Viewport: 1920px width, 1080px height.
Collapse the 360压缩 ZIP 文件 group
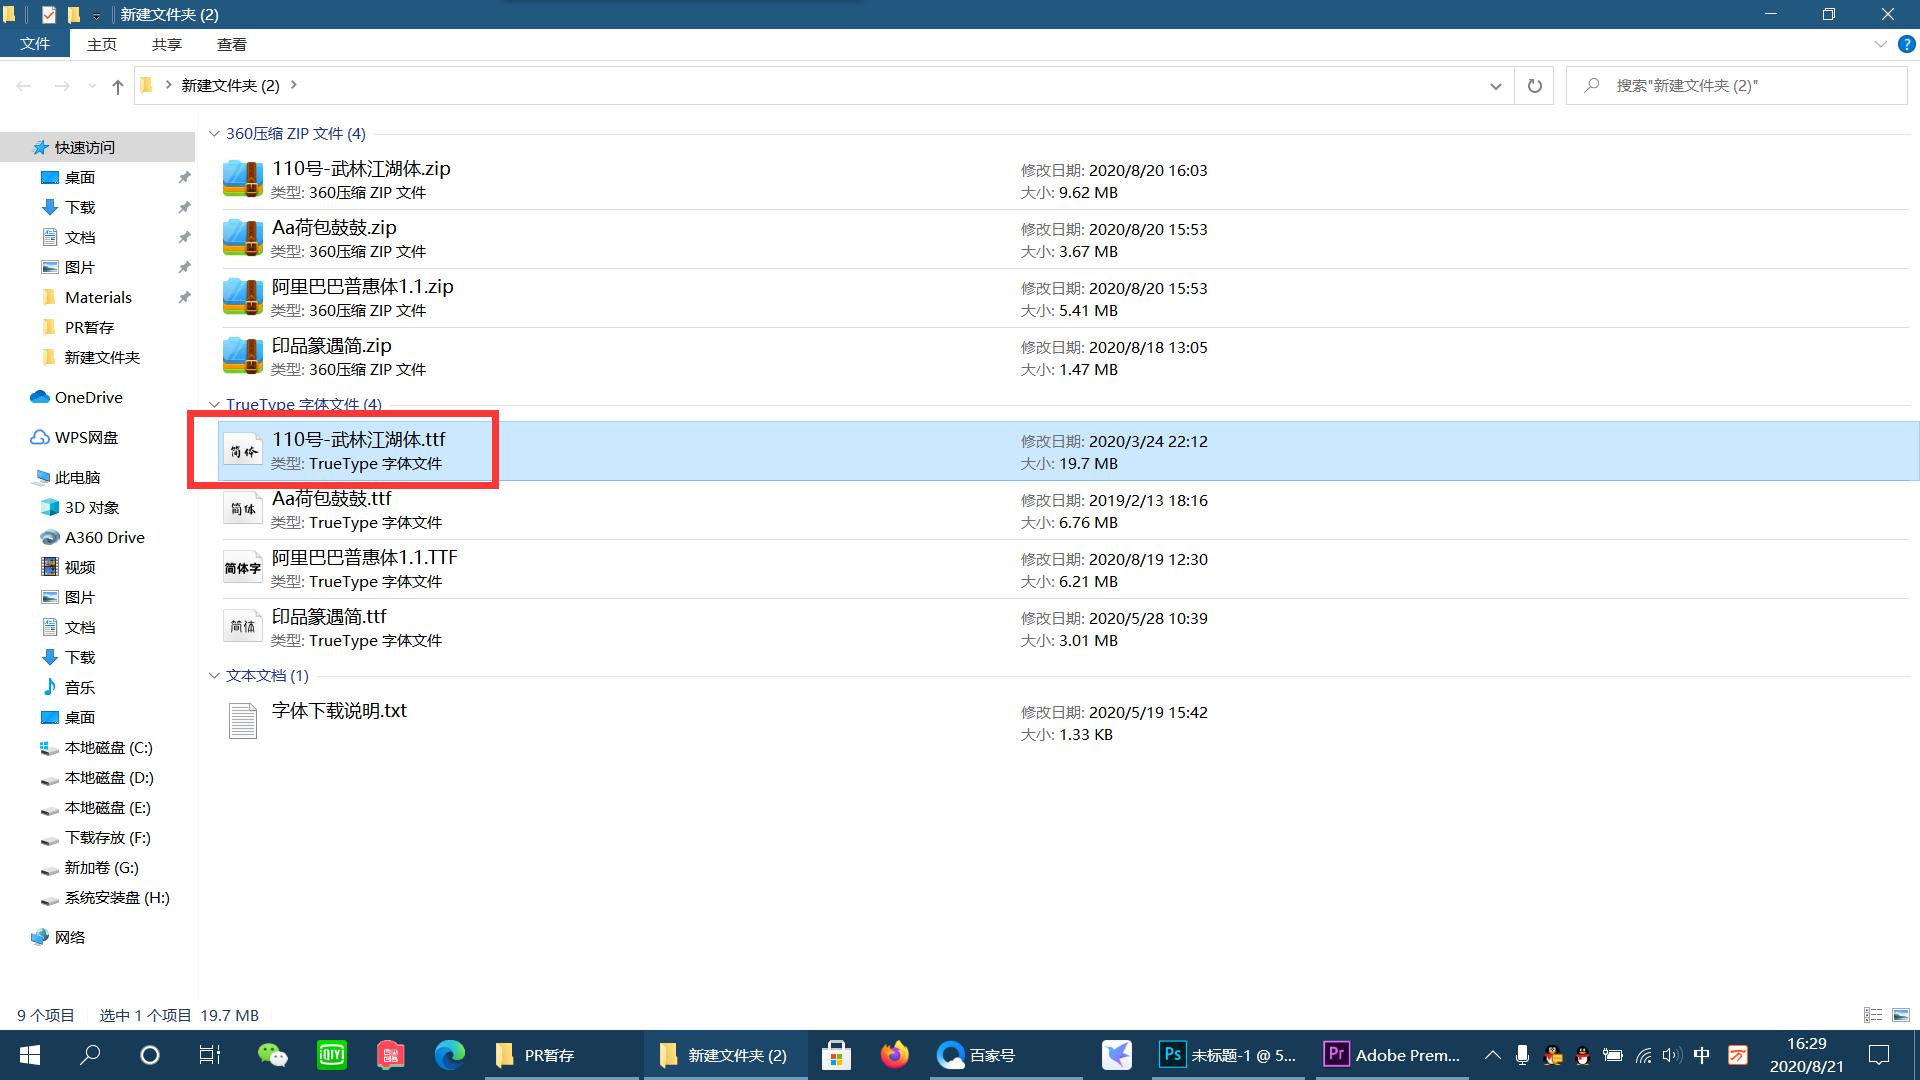pyautogui.click(x=214, y=133)
